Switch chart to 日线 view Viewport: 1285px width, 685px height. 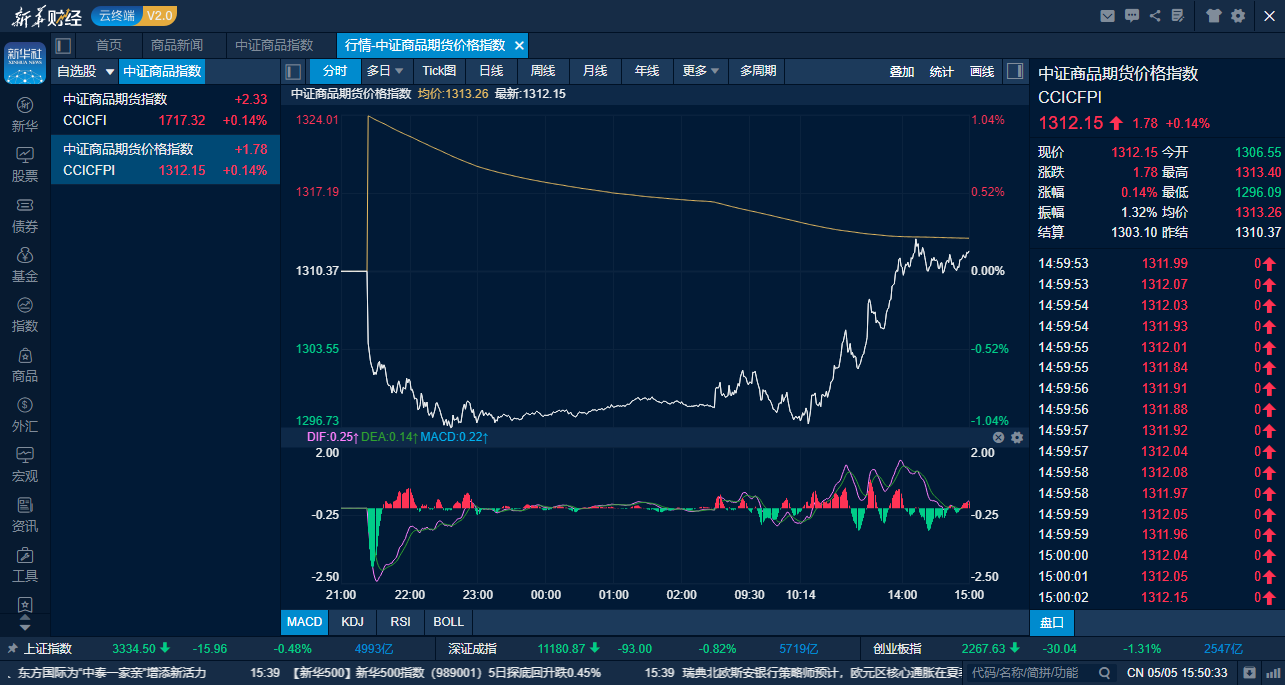tap(491, 71)
